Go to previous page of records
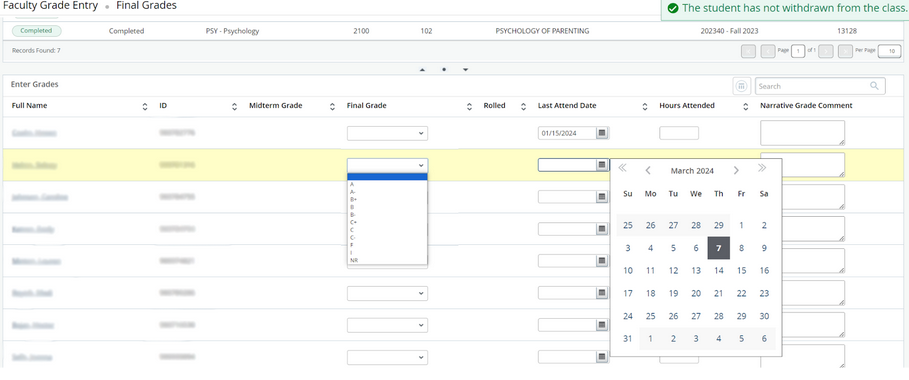The width and height of the screenshot is (909, 380). coord(768,51)
